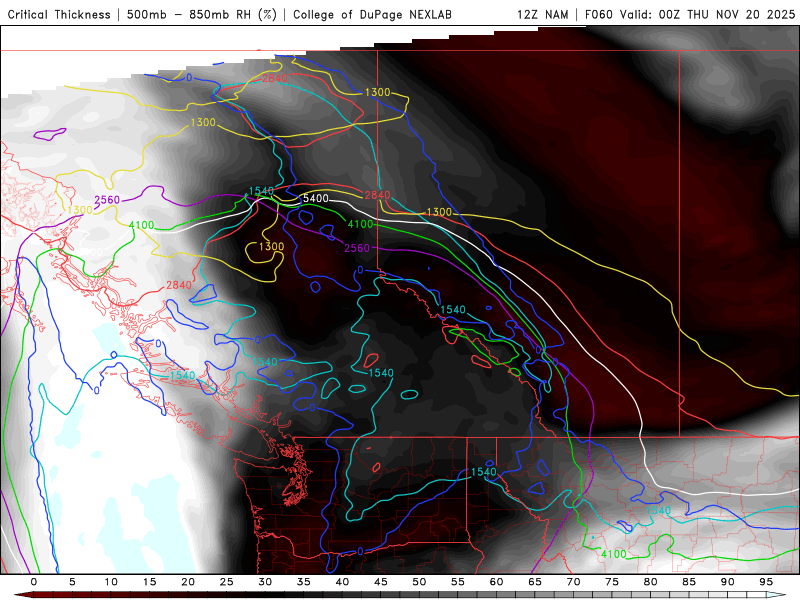Click the "55" tick on the color scale

(x=458, y=582)
